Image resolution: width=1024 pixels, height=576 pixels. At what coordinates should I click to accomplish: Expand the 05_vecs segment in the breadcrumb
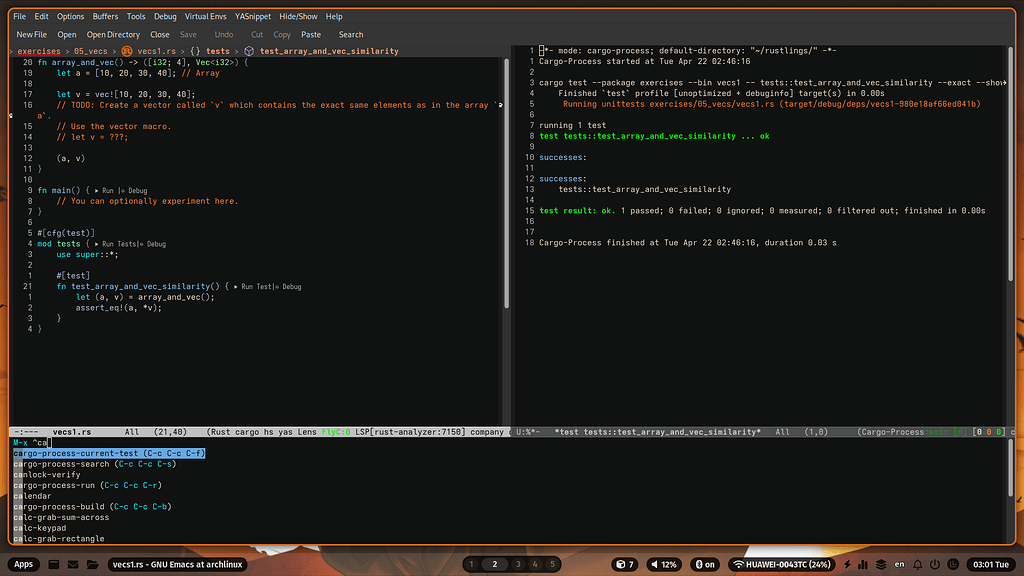pyautogui.click(x=92, y=50)
